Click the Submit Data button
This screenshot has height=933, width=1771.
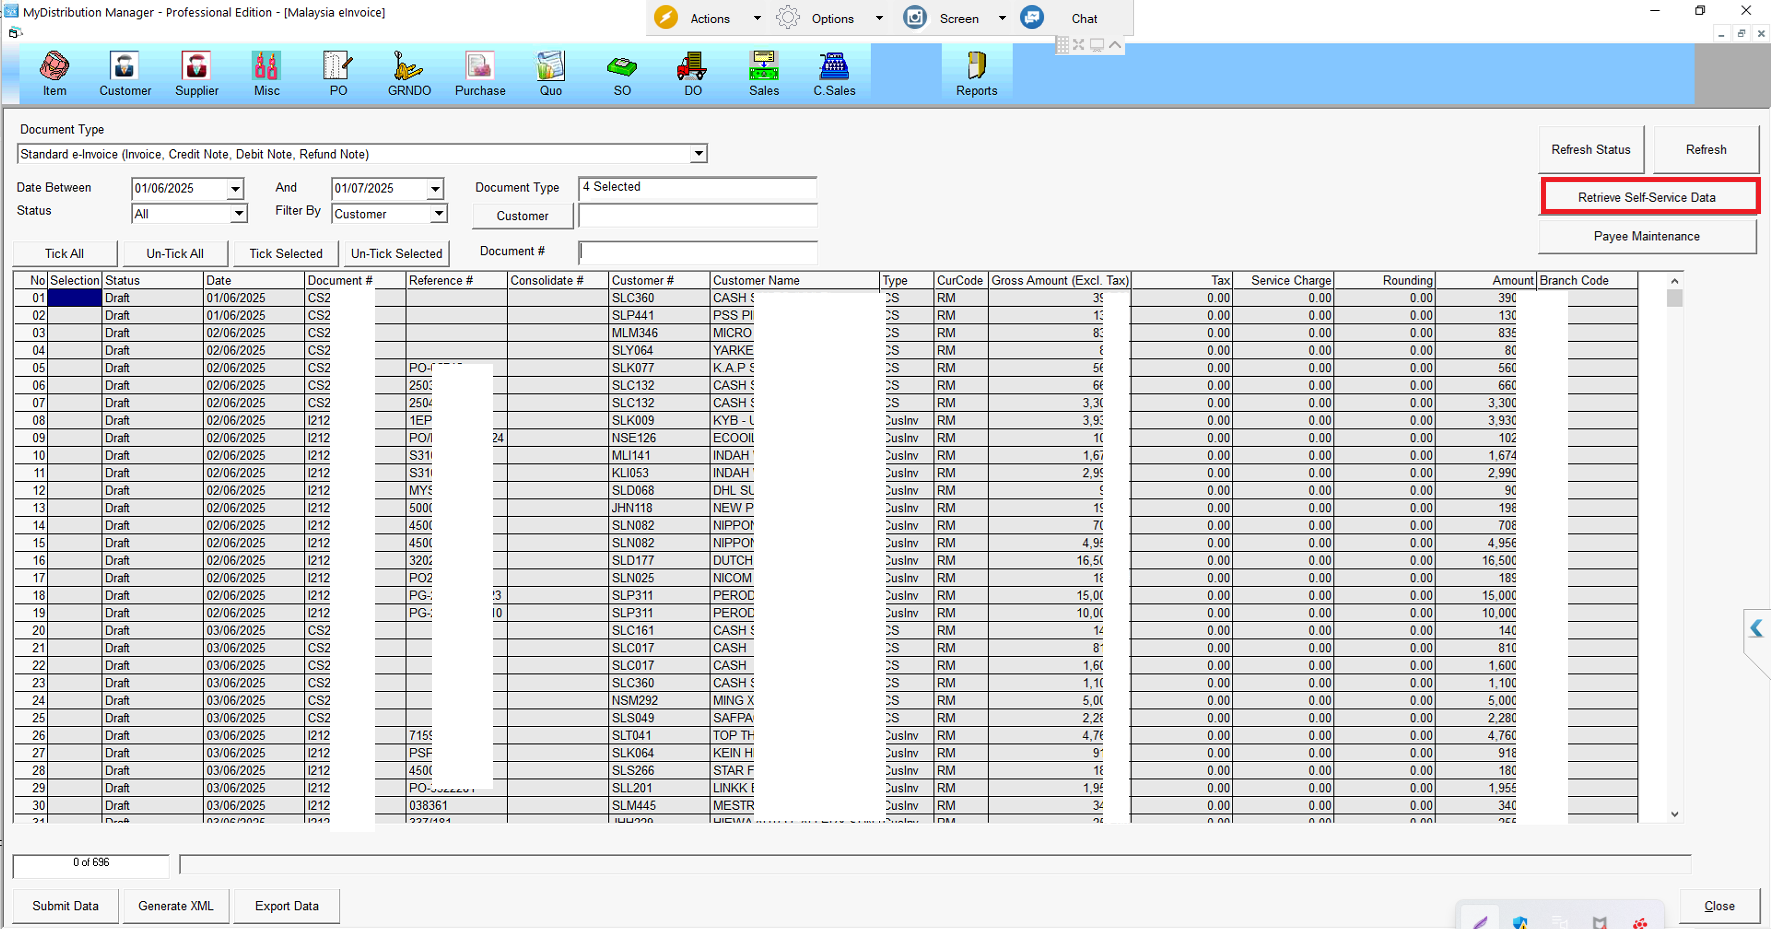click(66, 906)
